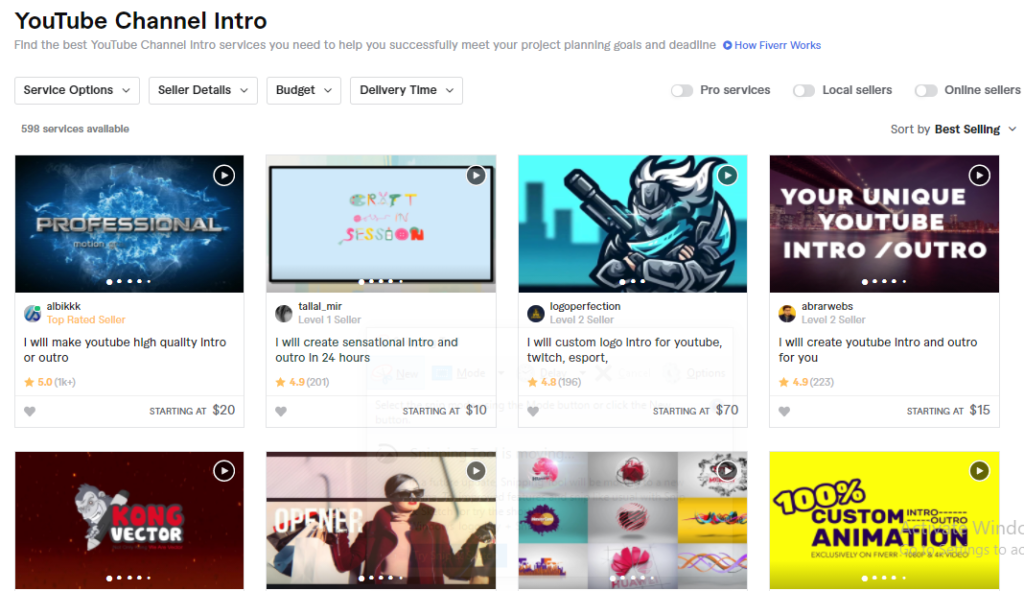1024x591 pixels.
Task: Play video preview on logoperfection's gig
Action: click(x=728, y=175)
